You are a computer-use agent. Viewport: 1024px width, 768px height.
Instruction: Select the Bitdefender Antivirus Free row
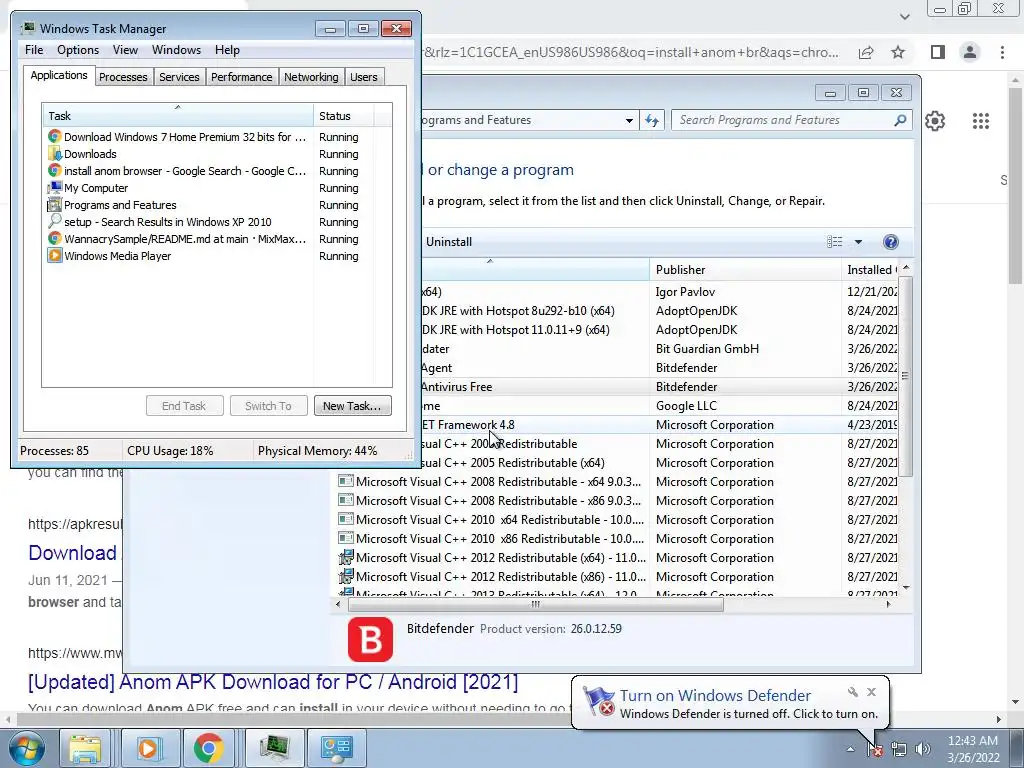pyautogui.click(x=660, y=387)
